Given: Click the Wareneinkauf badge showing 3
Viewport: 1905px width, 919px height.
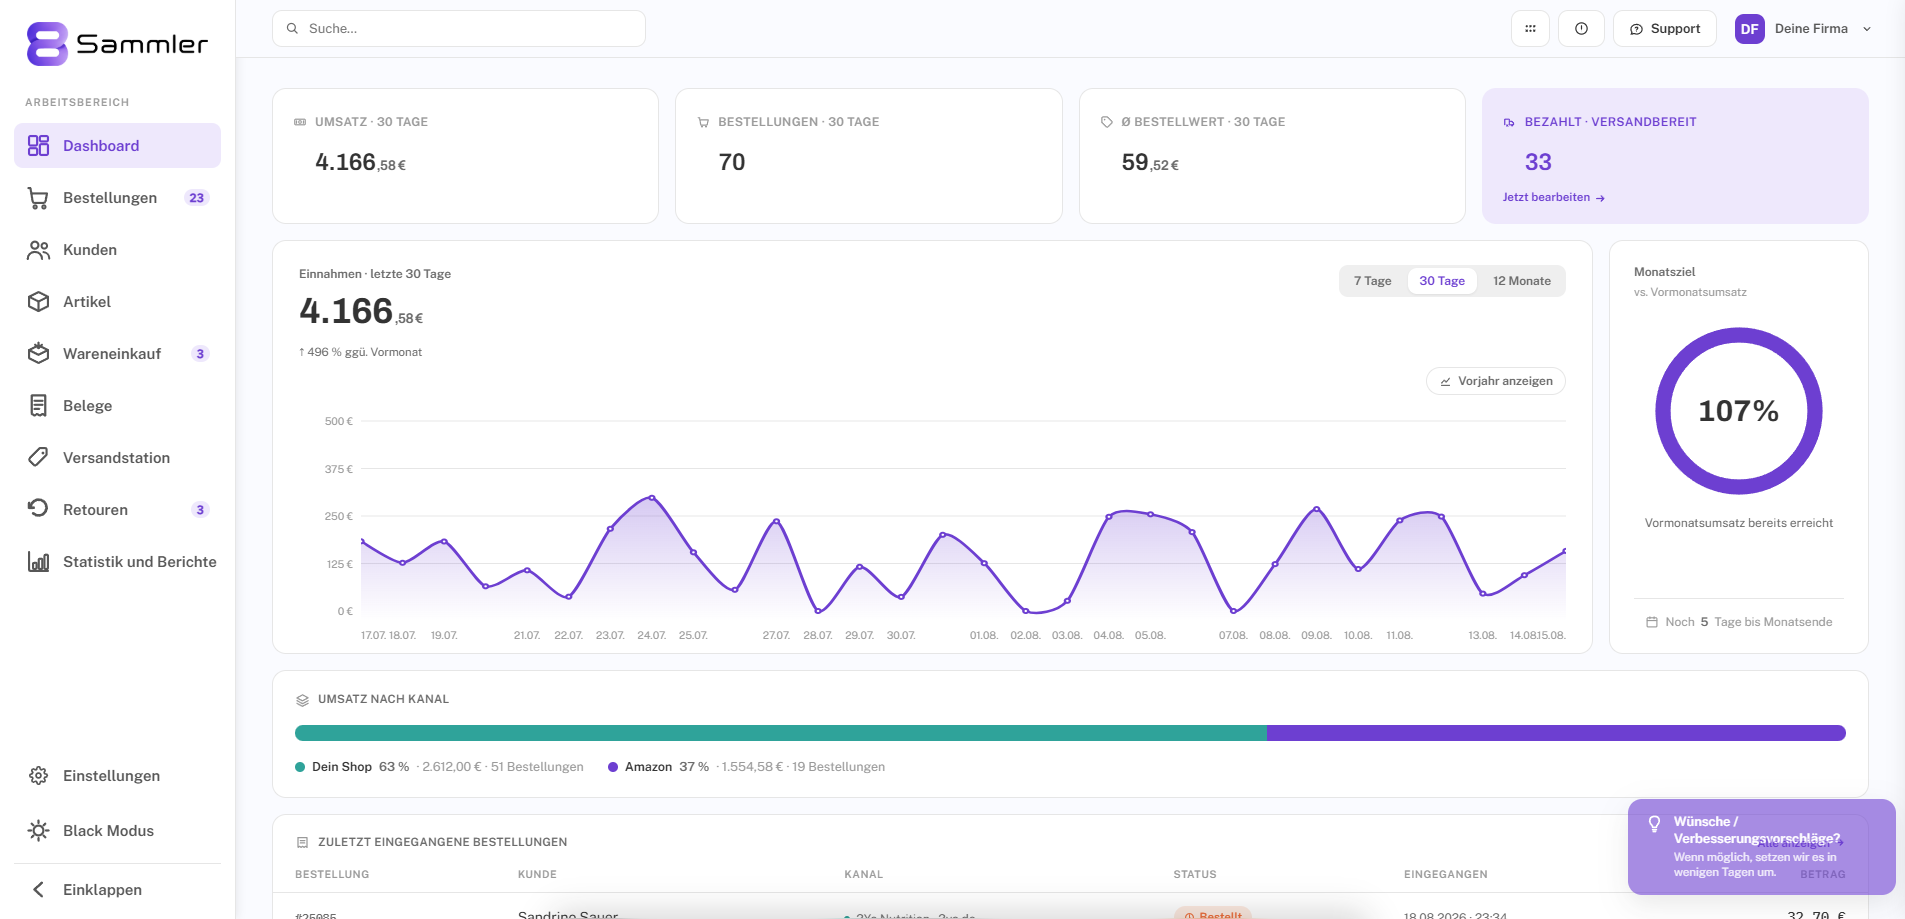Looking at the screenshot, I should point(200,354).
